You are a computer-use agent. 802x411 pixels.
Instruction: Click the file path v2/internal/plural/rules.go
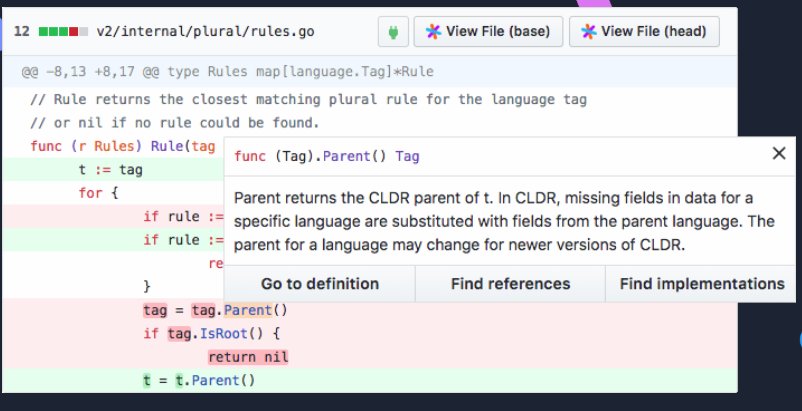[206, 32]
